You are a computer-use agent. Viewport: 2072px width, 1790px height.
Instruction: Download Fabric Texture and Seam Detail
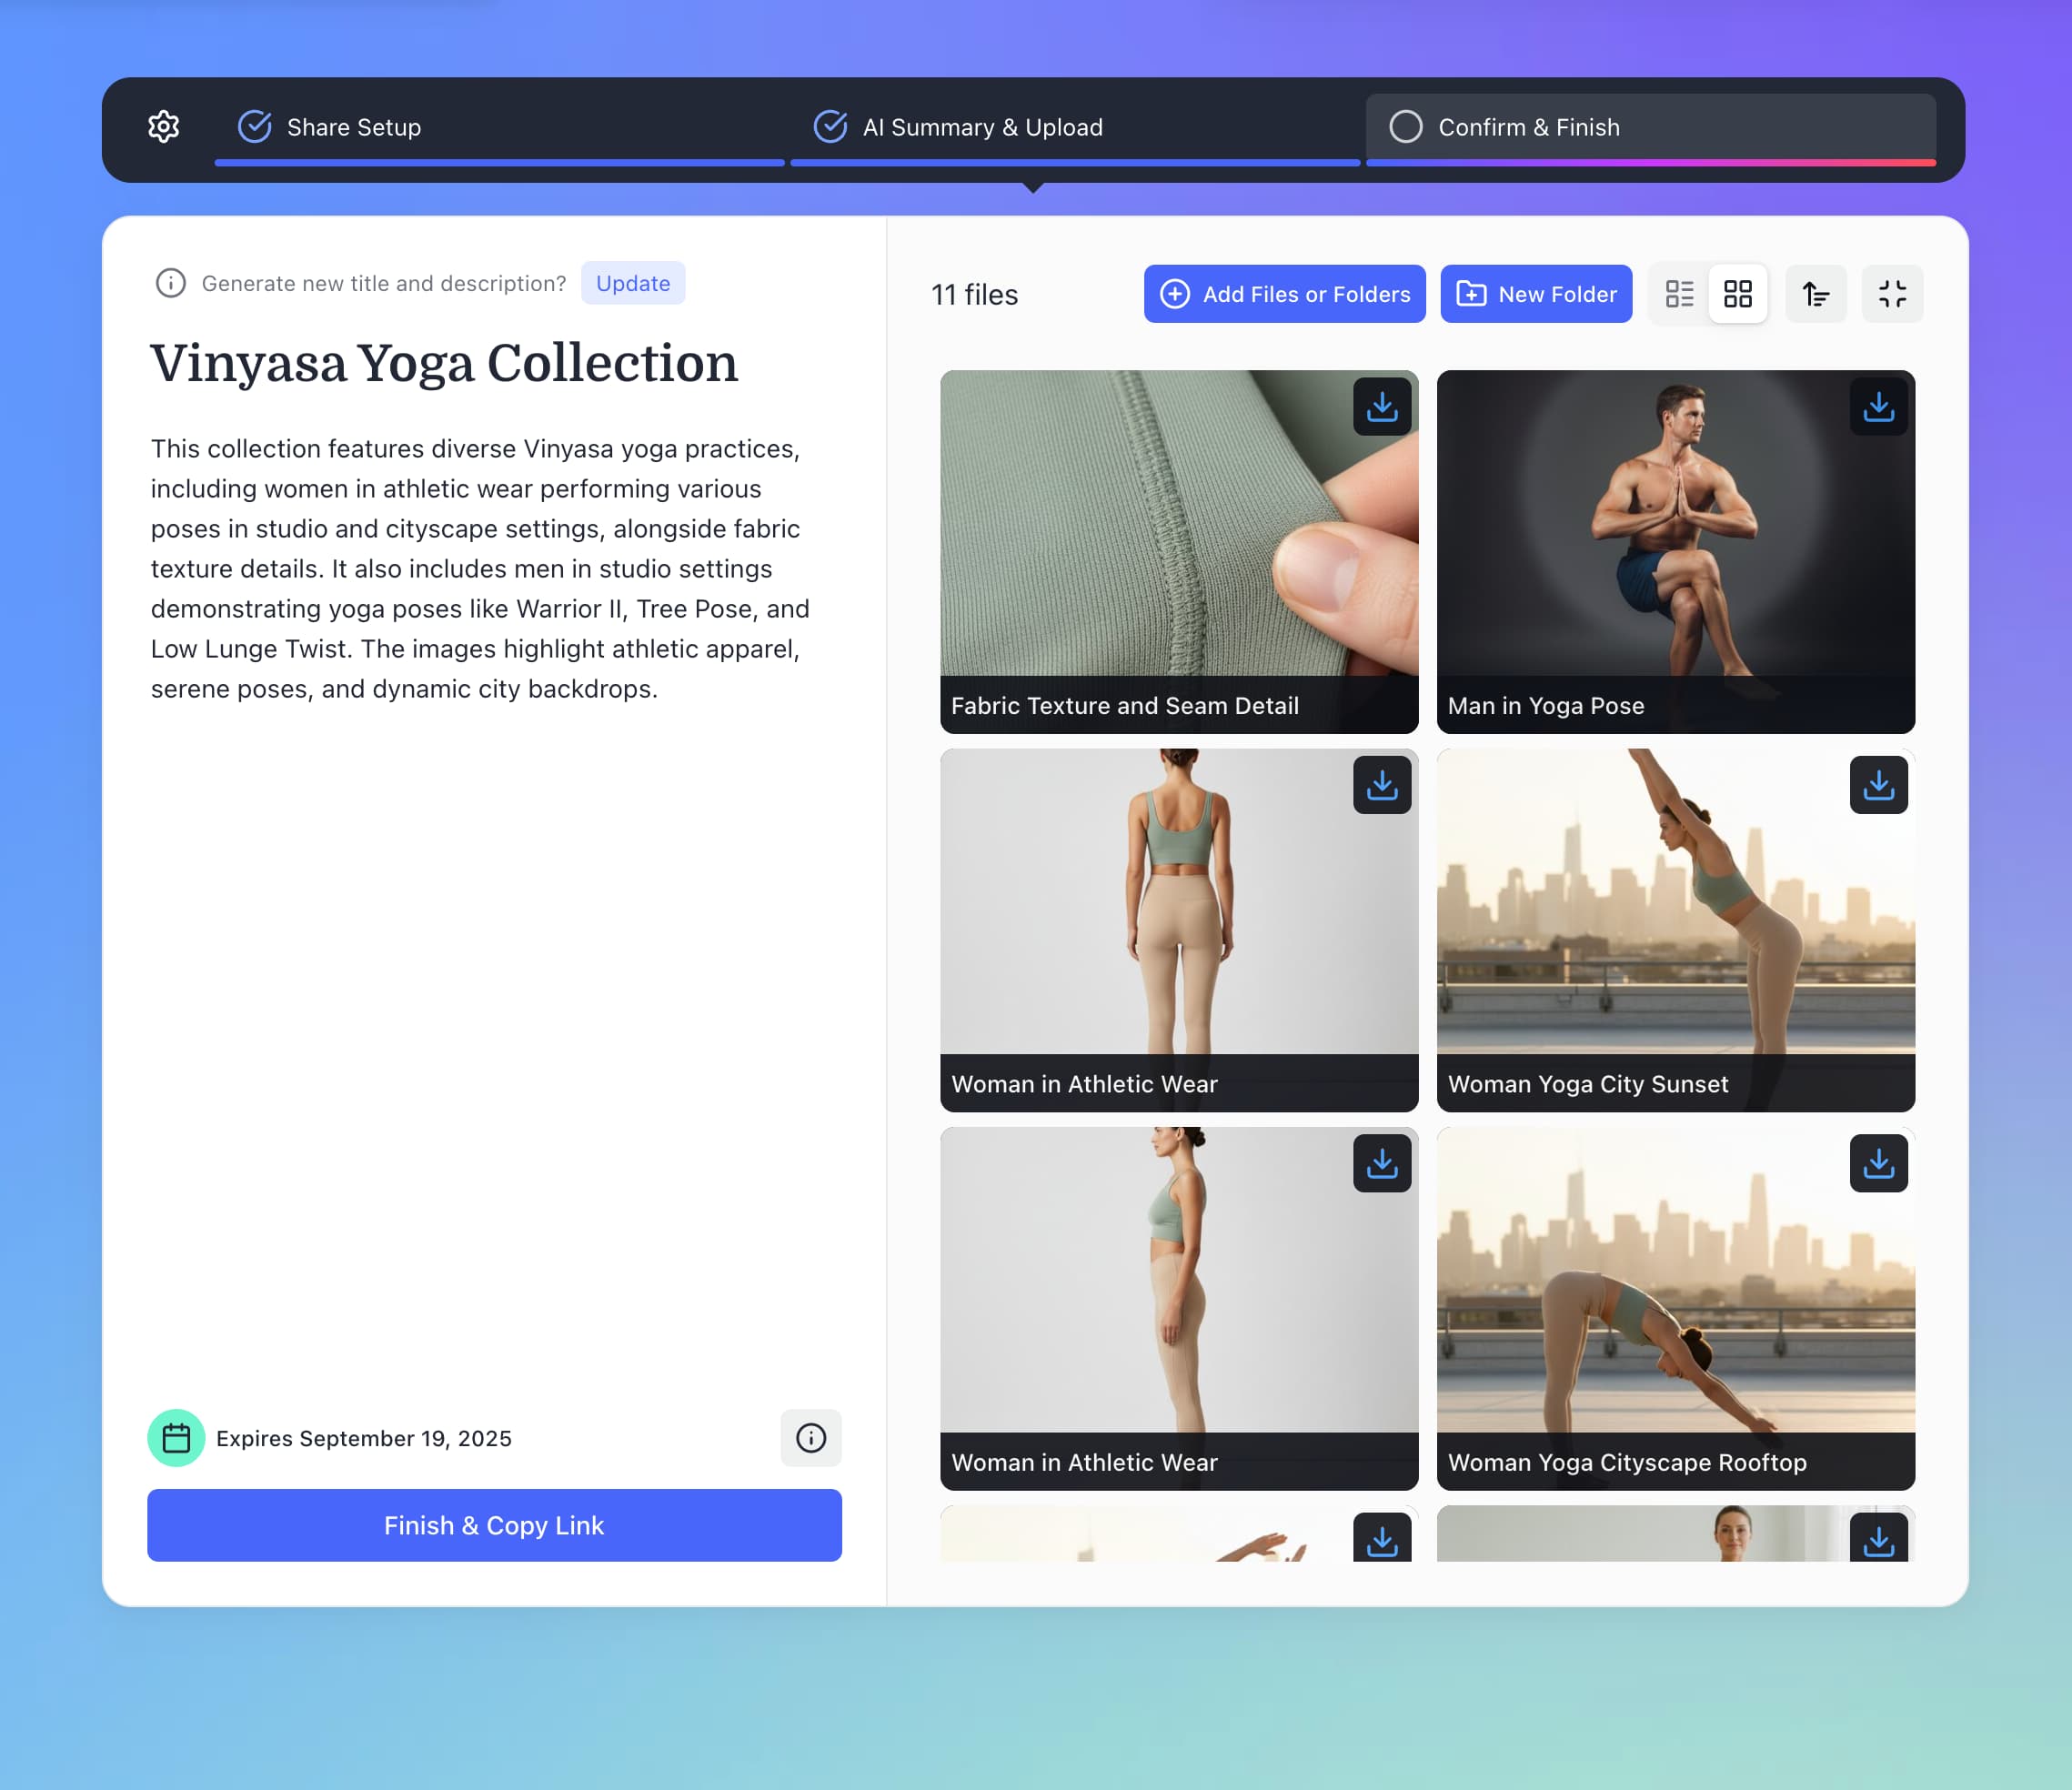coord(1382,407)
